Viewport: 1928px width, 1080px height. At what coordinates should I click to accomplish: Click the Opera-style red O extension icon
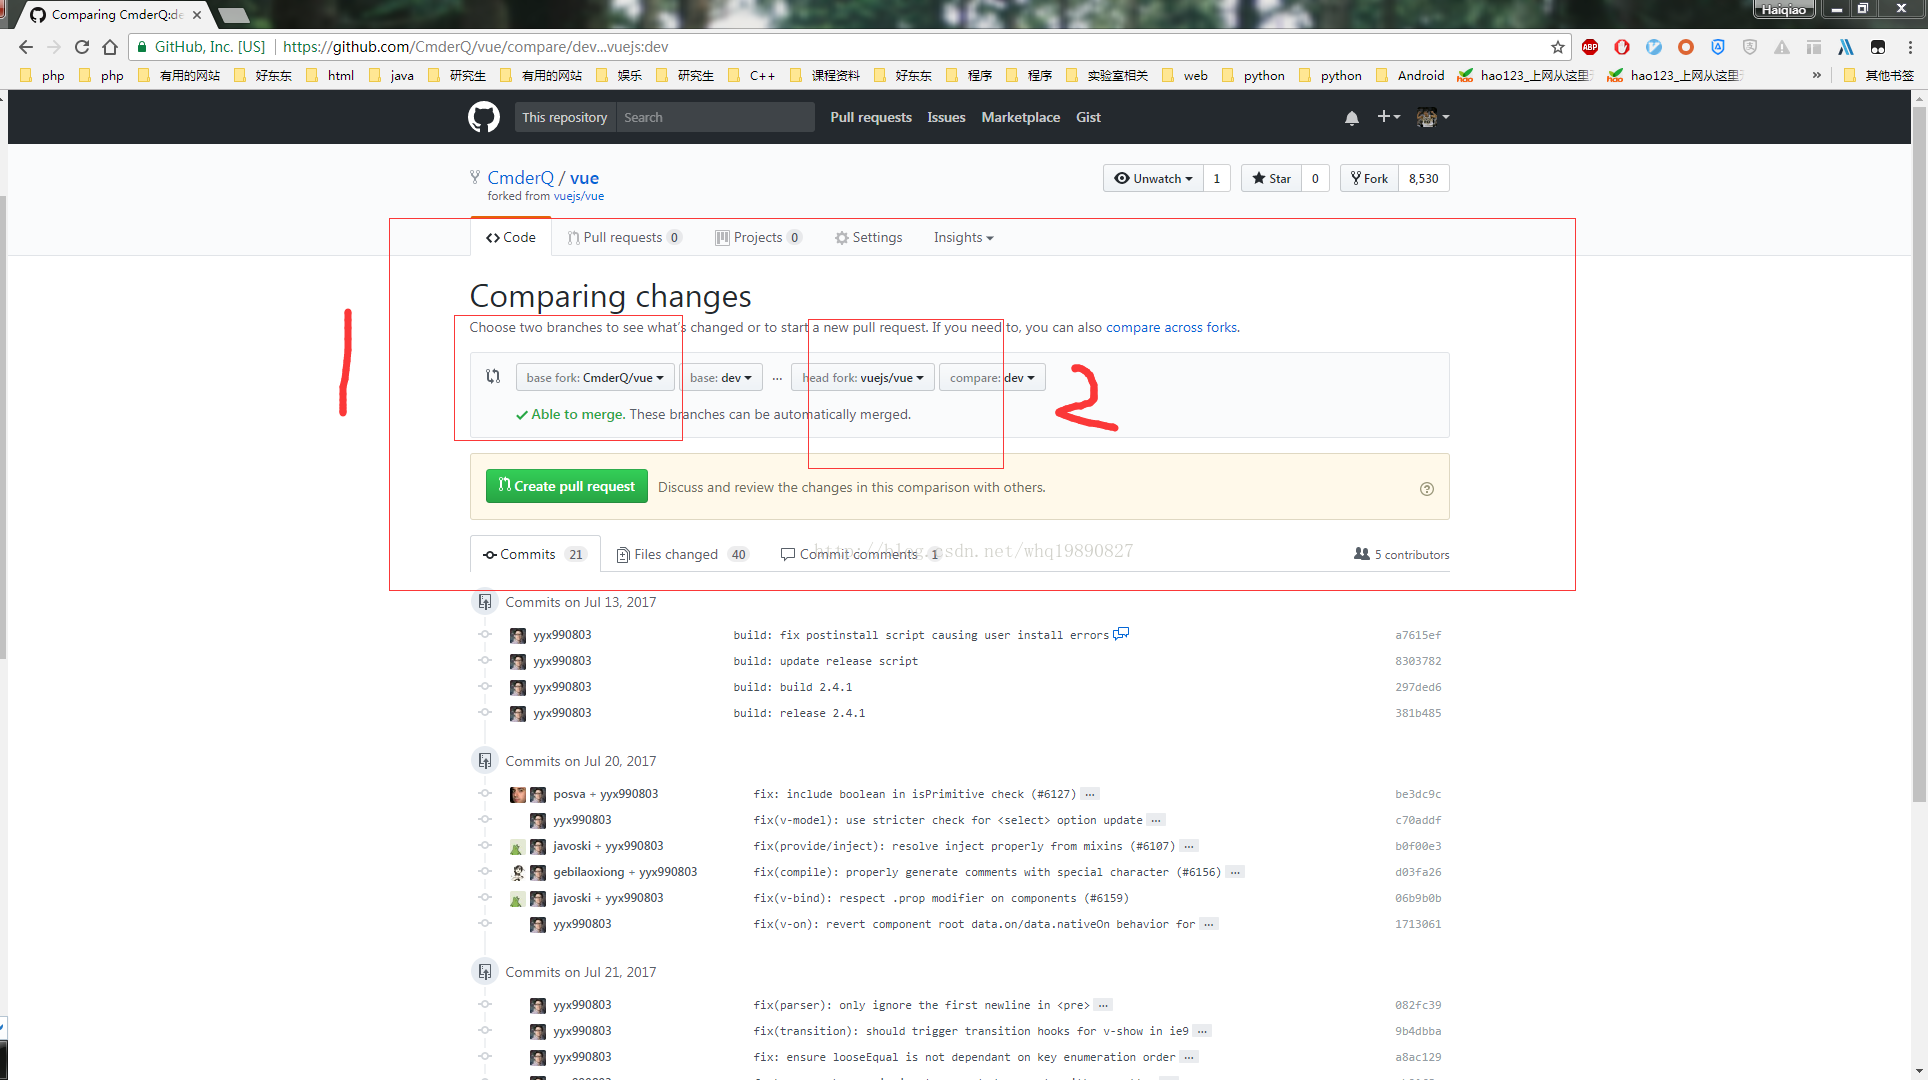1622,47
